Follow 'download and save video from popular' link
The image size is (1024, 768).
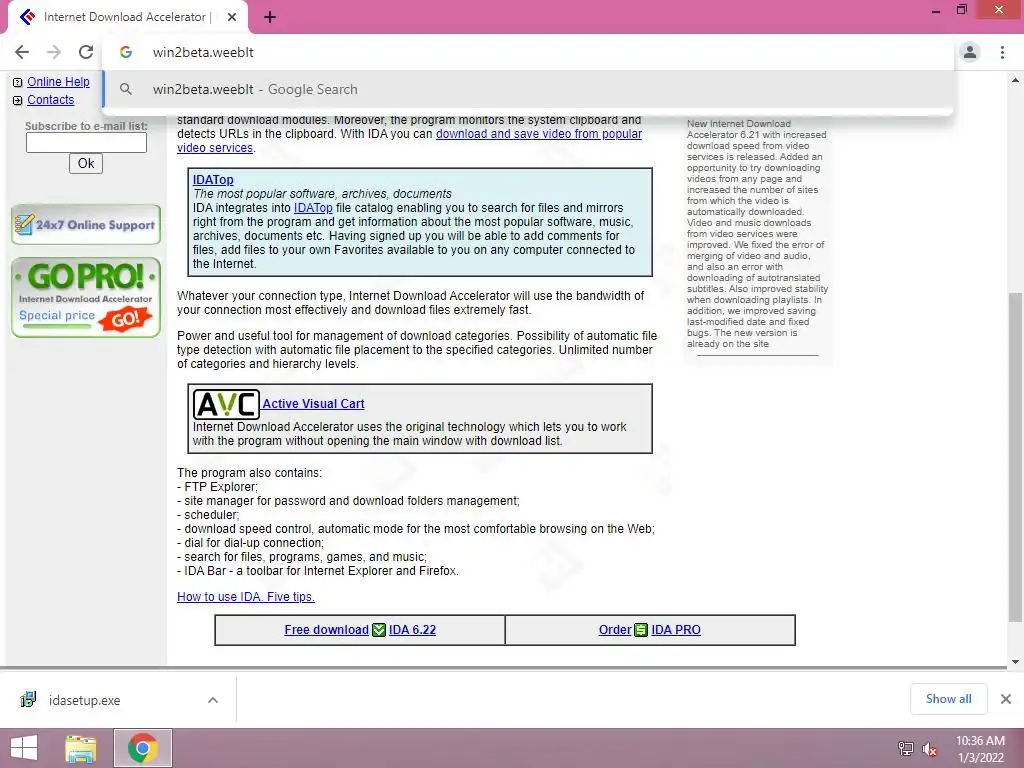(x=539, y=134)
